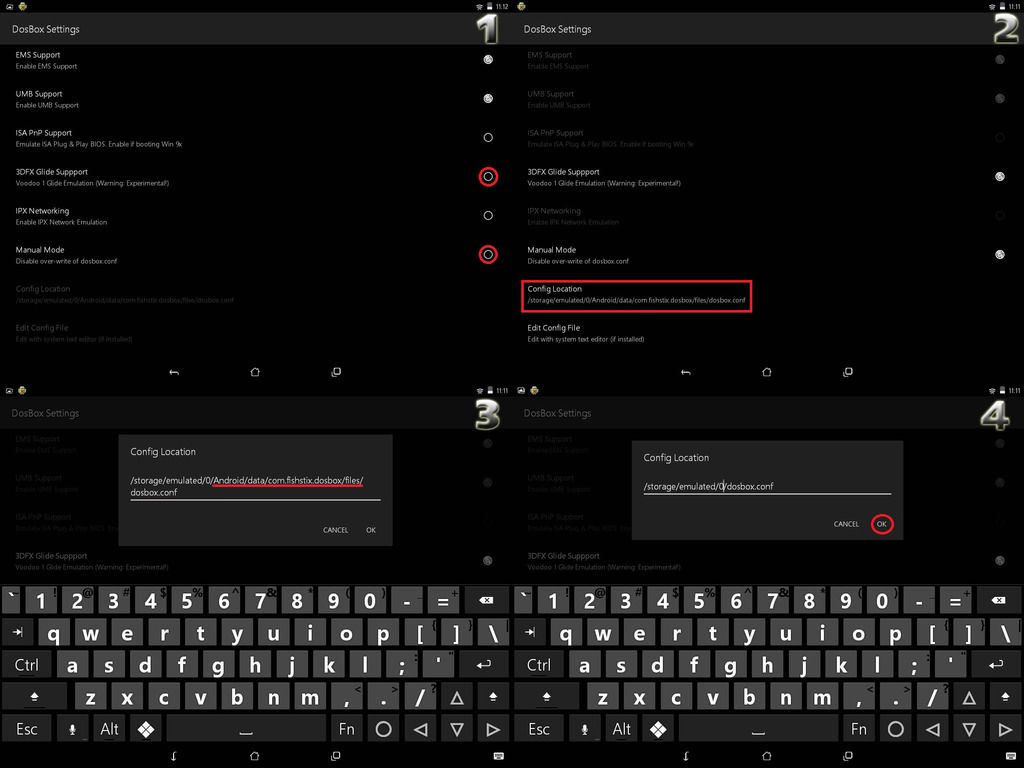Focus the config path field in bottom-left dialog
1024x768 pixels.
255,487
